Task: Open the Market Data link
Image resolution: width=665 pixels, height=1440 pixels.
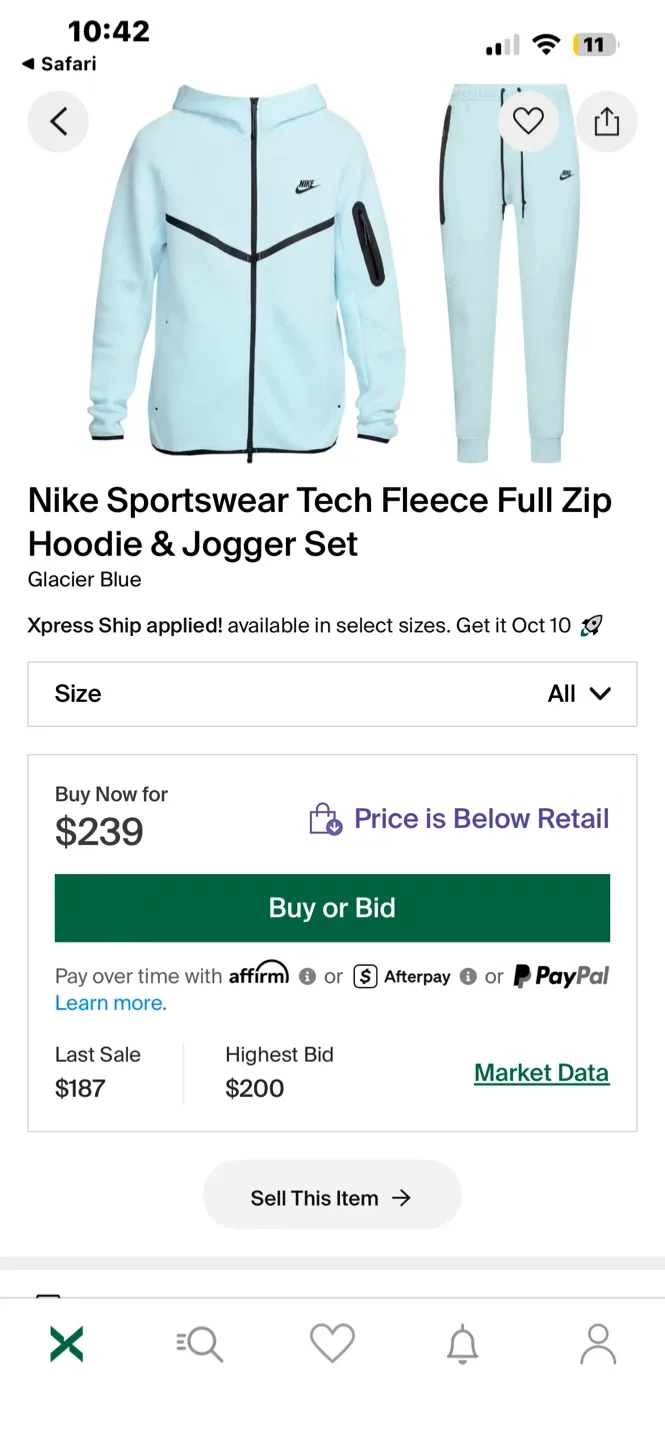Action: (541, 1071)
